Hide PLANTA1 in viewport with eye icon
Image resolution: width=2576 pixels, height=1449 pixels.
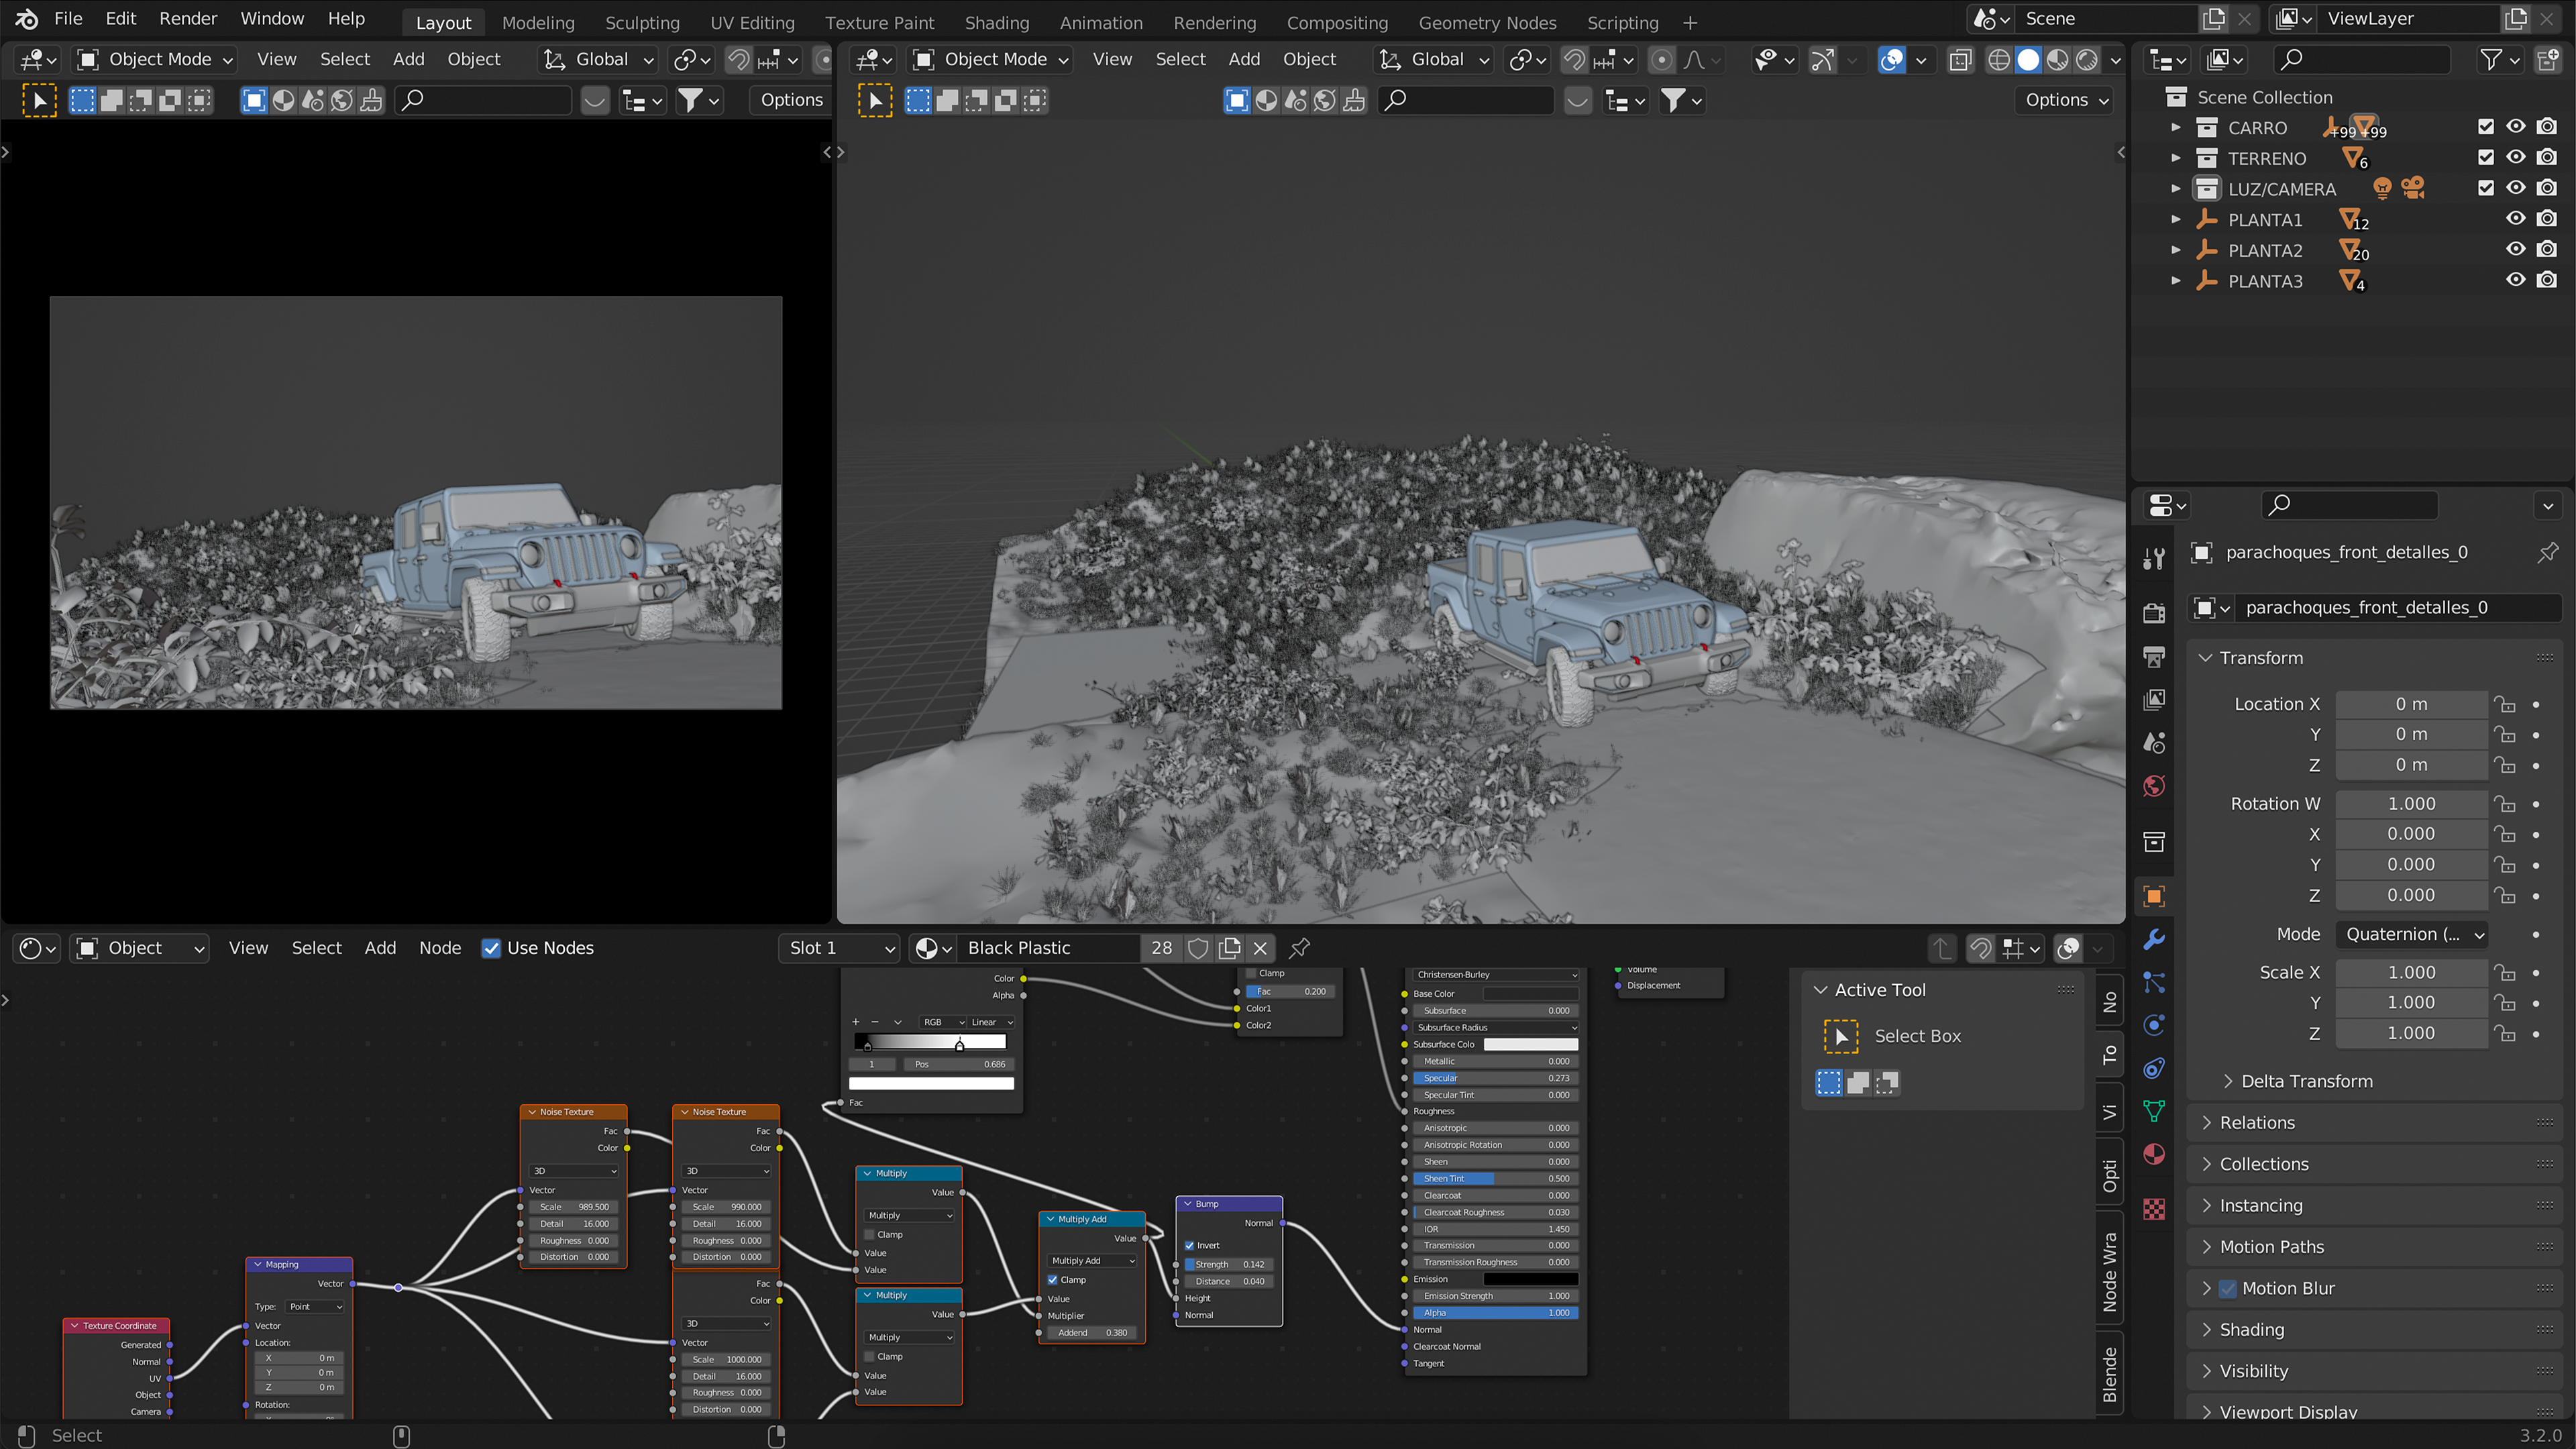point(2516,219)
